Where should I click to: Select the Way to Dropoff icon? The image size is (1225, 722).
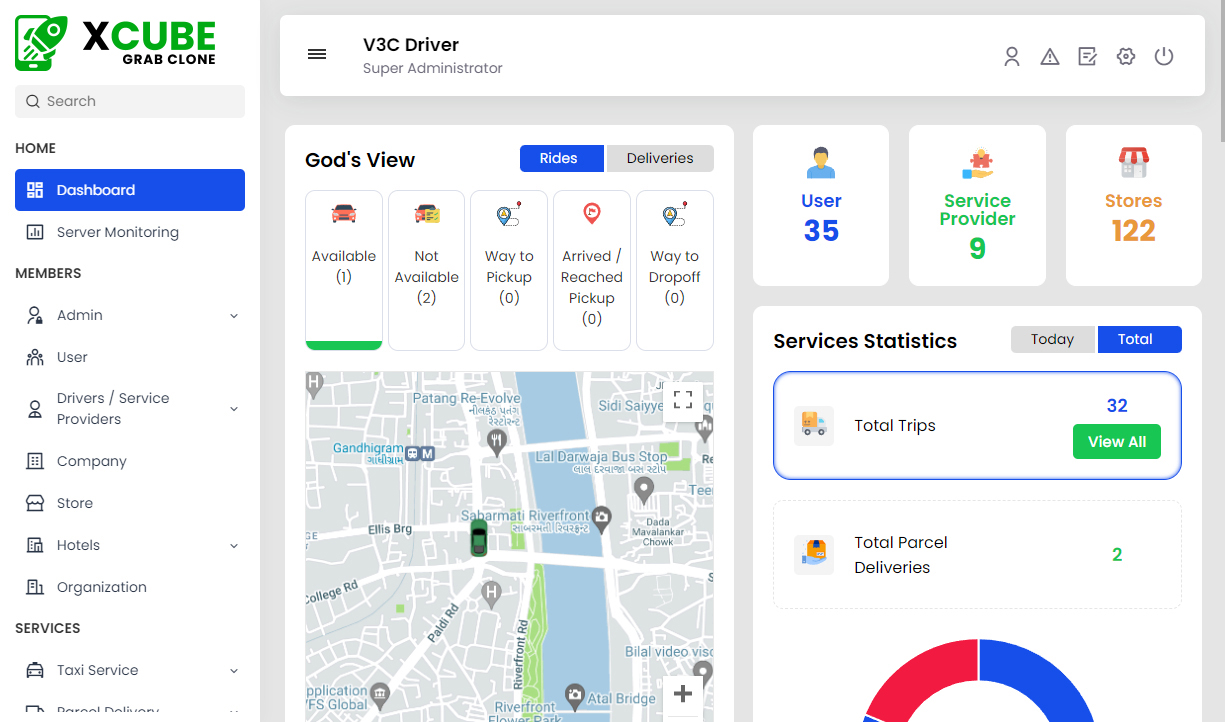pos(674,213)
